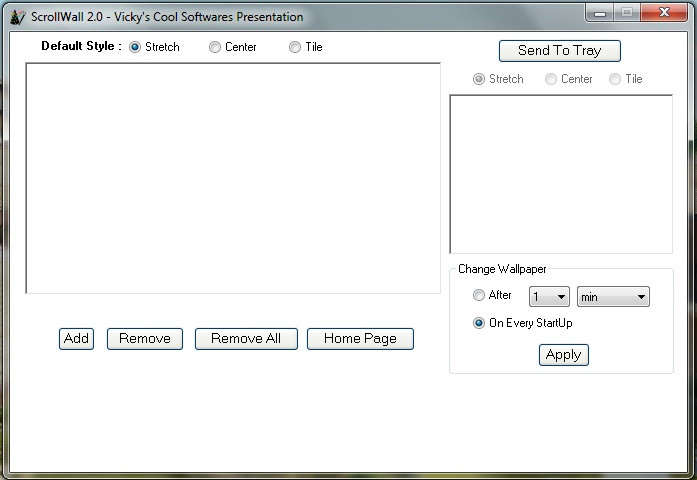The width and height of the screenshot is (697, 480).
Task: Click the Change Wallpaper group label
Action: (x=502, y=269)
